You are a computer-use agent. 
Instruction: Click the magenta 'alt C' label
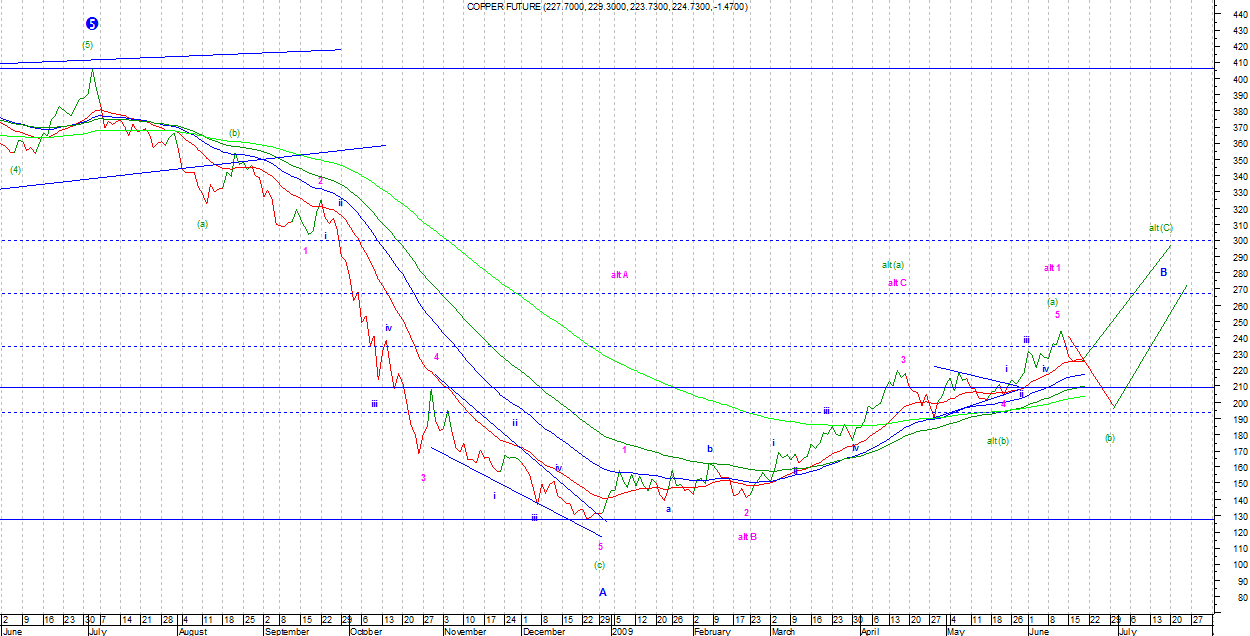(x=897, y=283)
